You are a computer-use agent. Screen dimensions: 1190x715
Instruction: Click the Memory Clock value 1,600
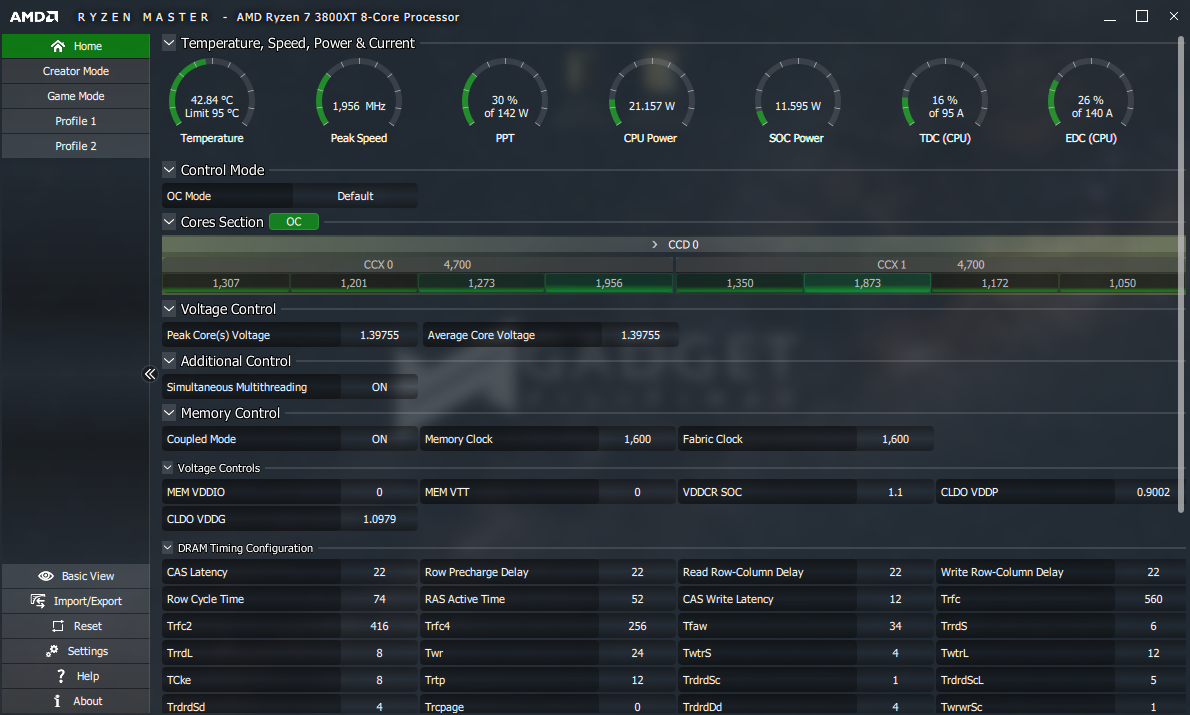[638, 439]
